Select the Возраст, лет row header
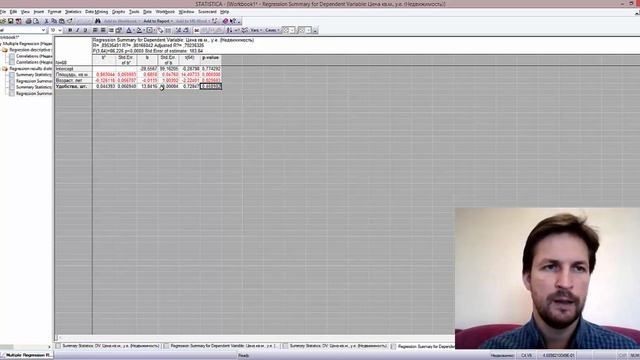The width and height of the screenshot is (640, 360). [73, 80]
